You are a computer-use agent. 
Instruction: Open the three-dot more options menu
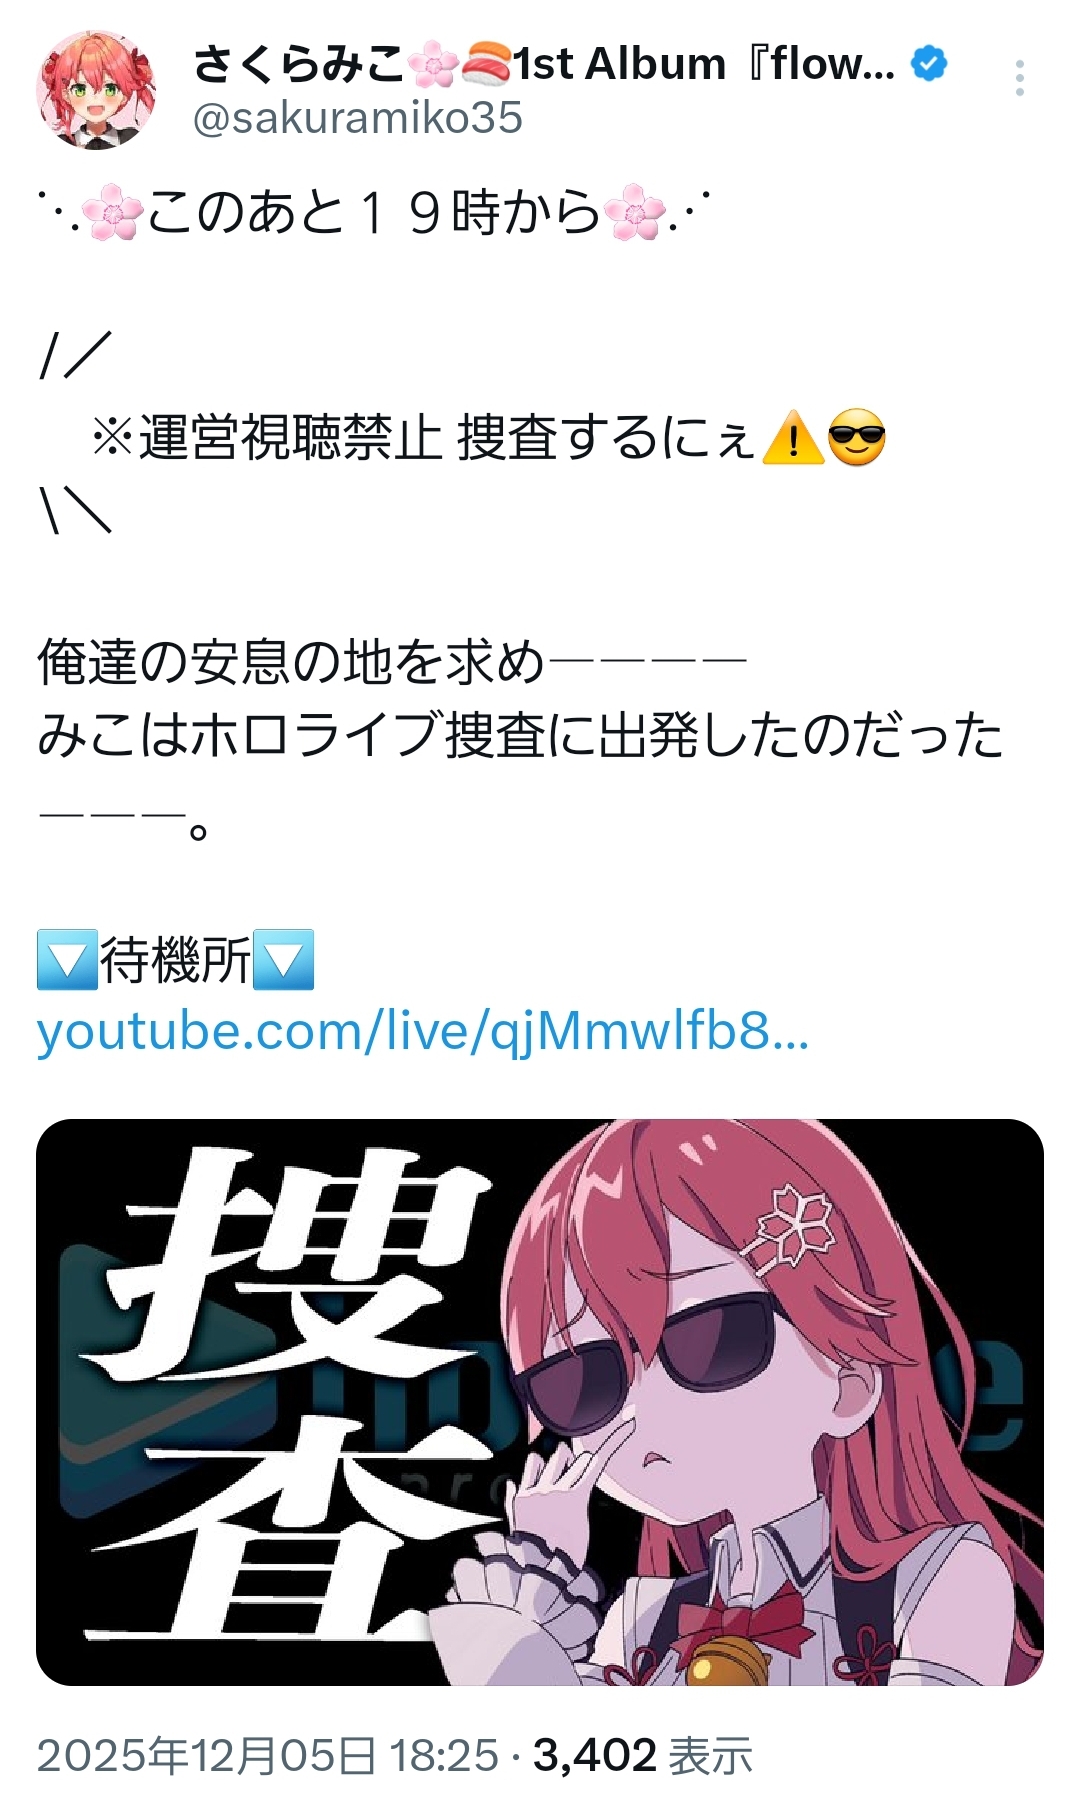pos(1019,78)
